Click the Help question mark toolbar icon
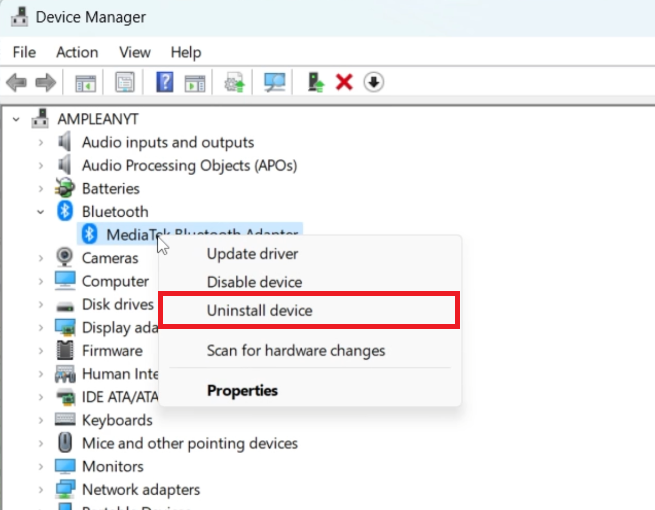Image resolution: width=655 pixels, height=510 pixels. coord(166,82)
